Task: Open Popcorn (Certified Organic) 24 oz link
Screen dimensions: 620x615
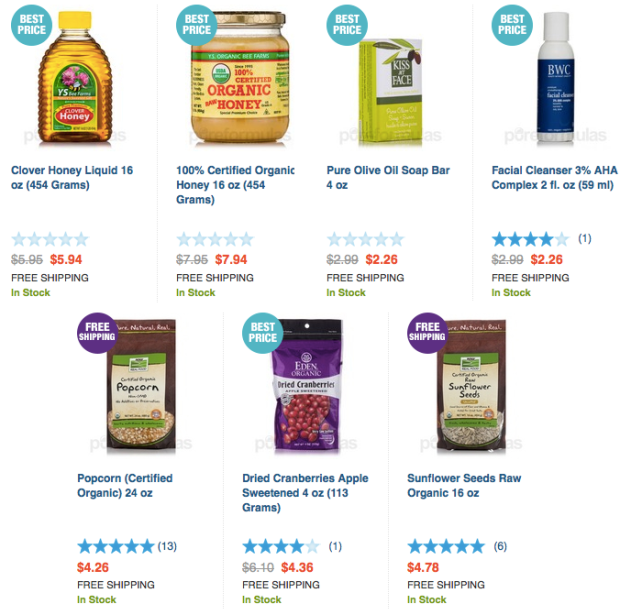Action: (125, 485)
